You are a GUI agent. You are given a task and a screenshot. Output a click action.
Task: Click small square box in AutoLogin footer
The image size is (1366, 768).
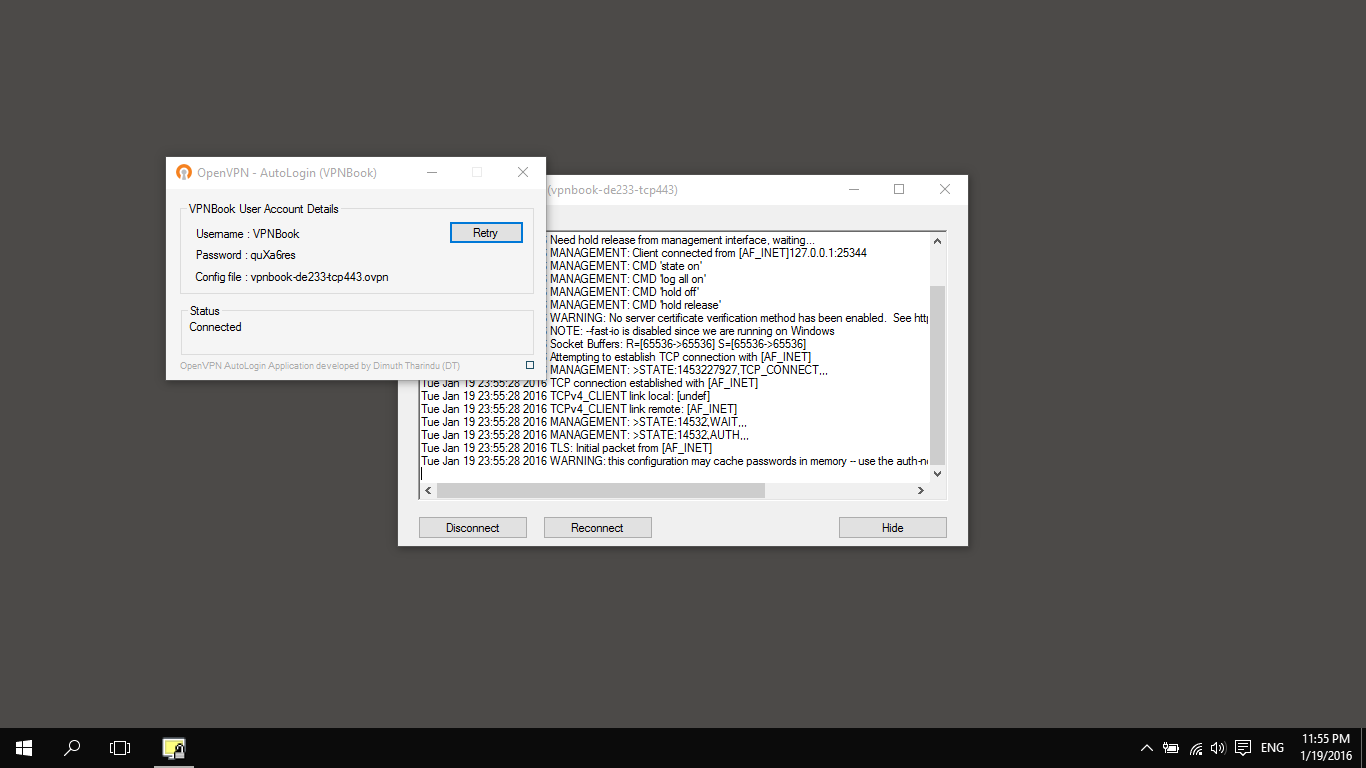tap(530, 365)
